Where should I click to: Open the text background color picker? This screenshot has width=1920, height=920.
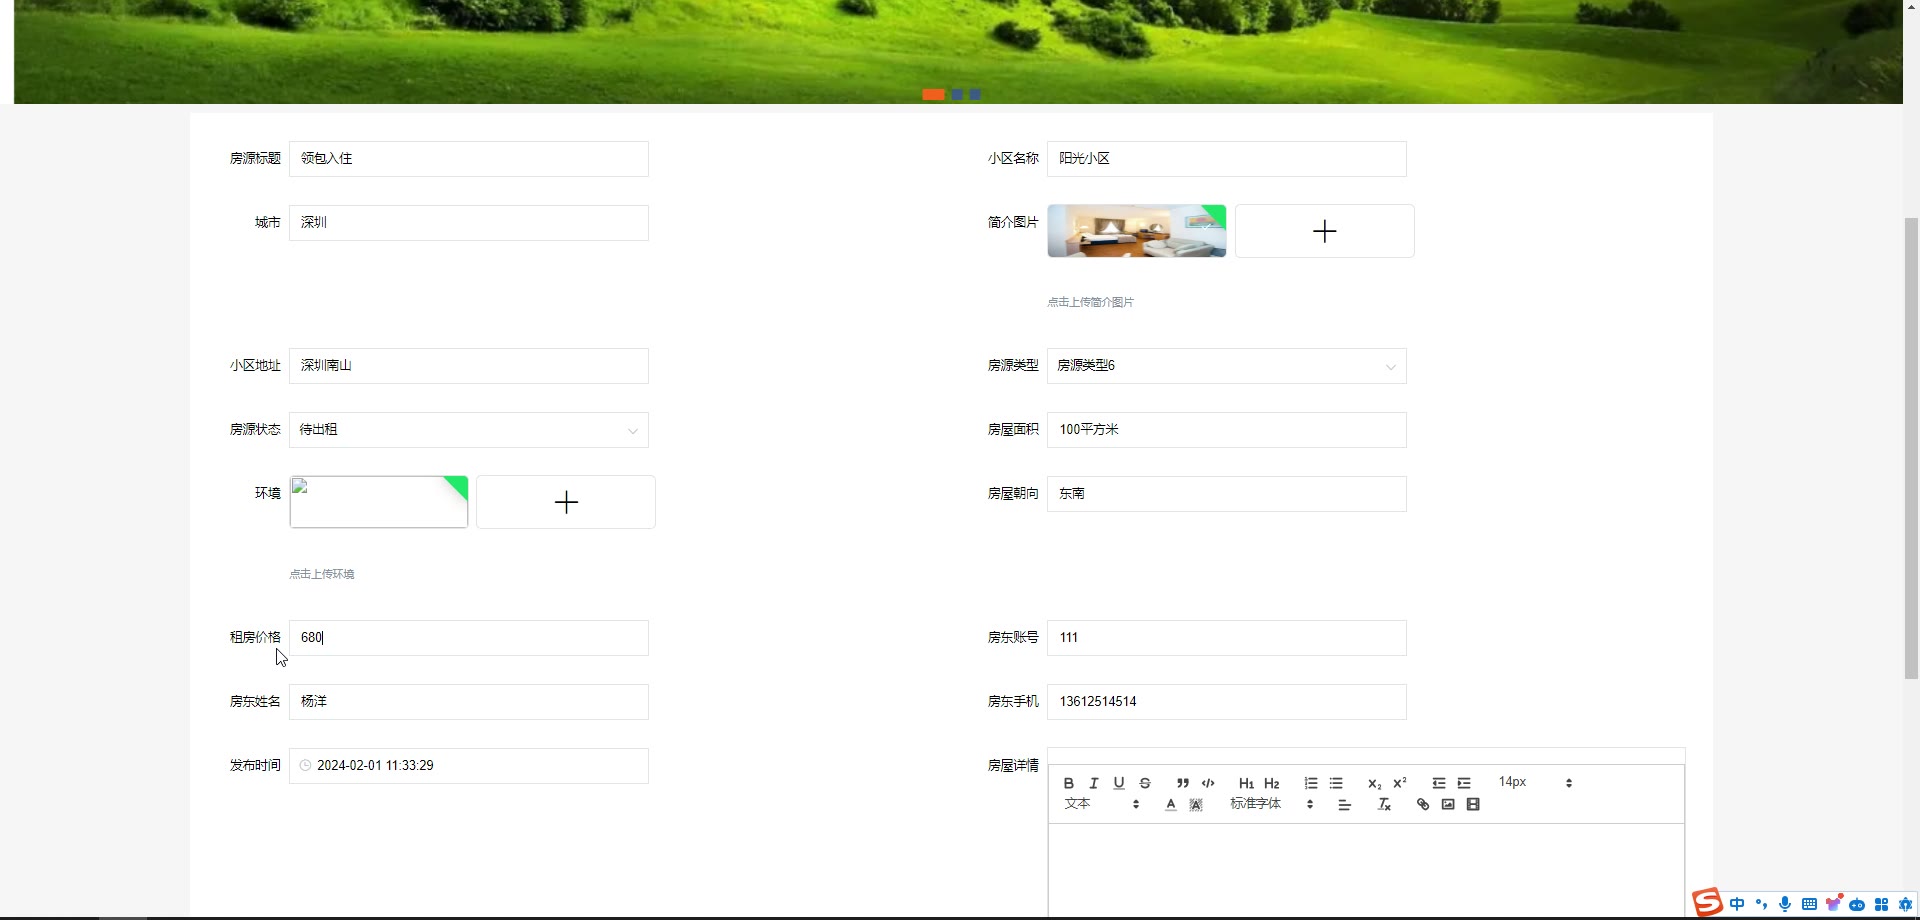click(x=1196, y=804)
